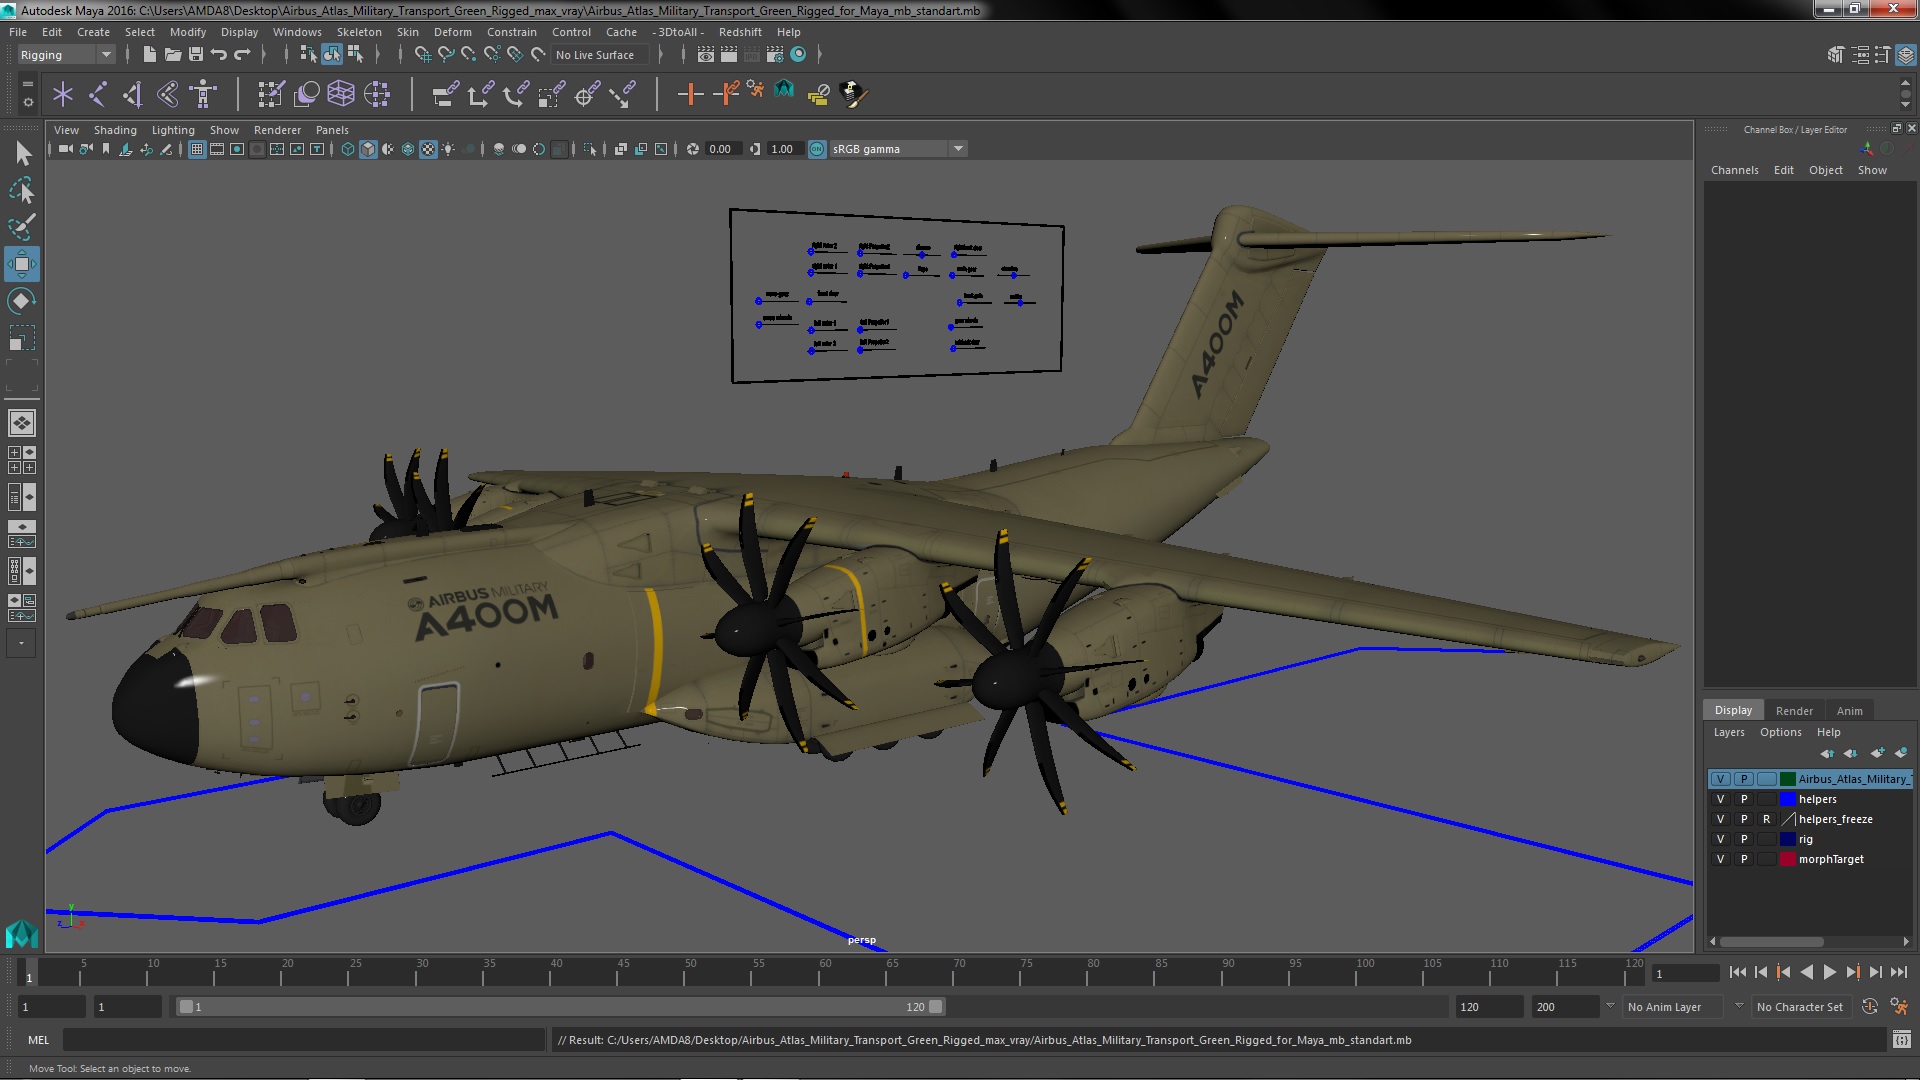Screen dimensions: 1920x1080
Task: Select the Rotate tool
Action: click(x=21, y=301)
